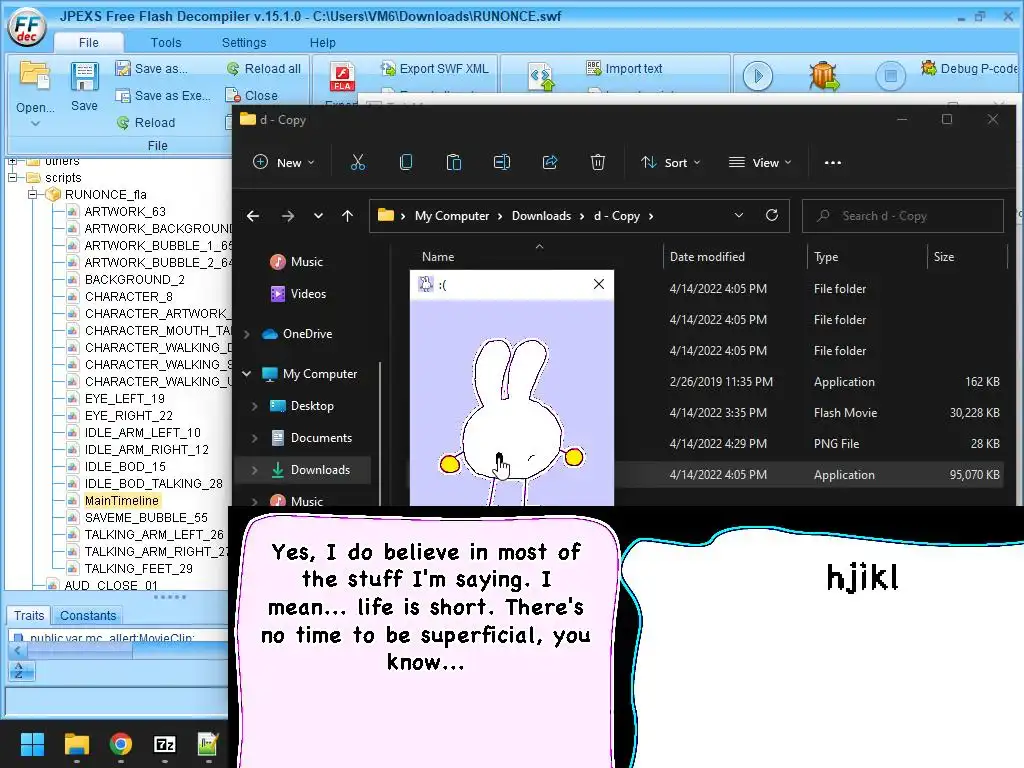Viewport: 1024px width, 768px height.
Task: Open the MainTimeline script
Action: click(x=121, y=500)
